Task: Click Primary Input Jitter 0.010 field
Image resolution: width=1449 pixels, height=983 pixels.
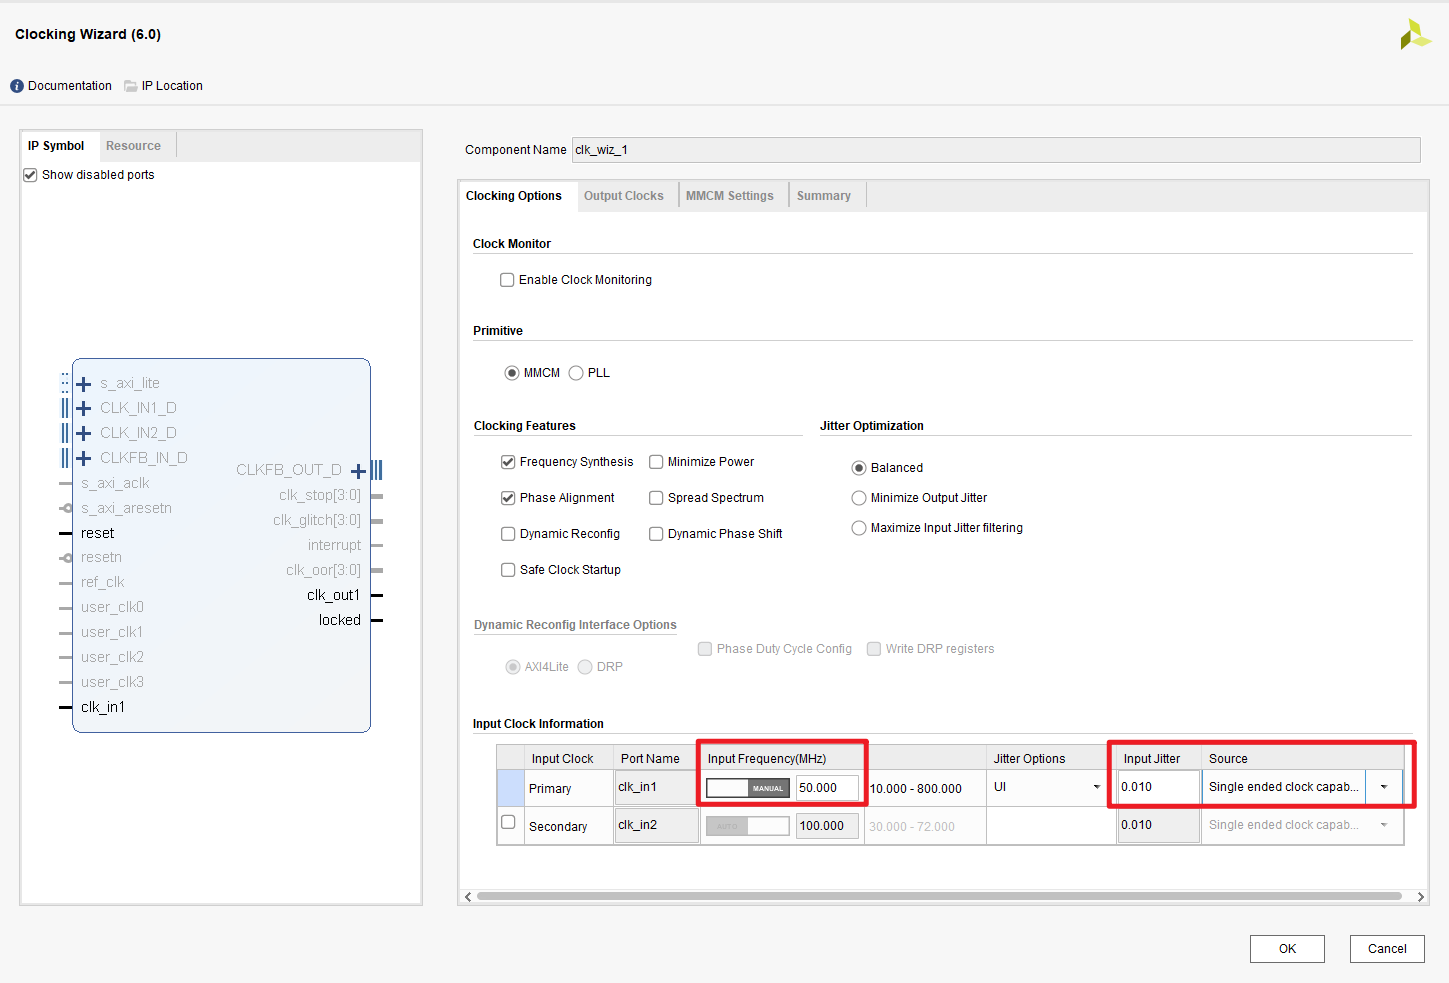Action: (x=1159, y=787)
